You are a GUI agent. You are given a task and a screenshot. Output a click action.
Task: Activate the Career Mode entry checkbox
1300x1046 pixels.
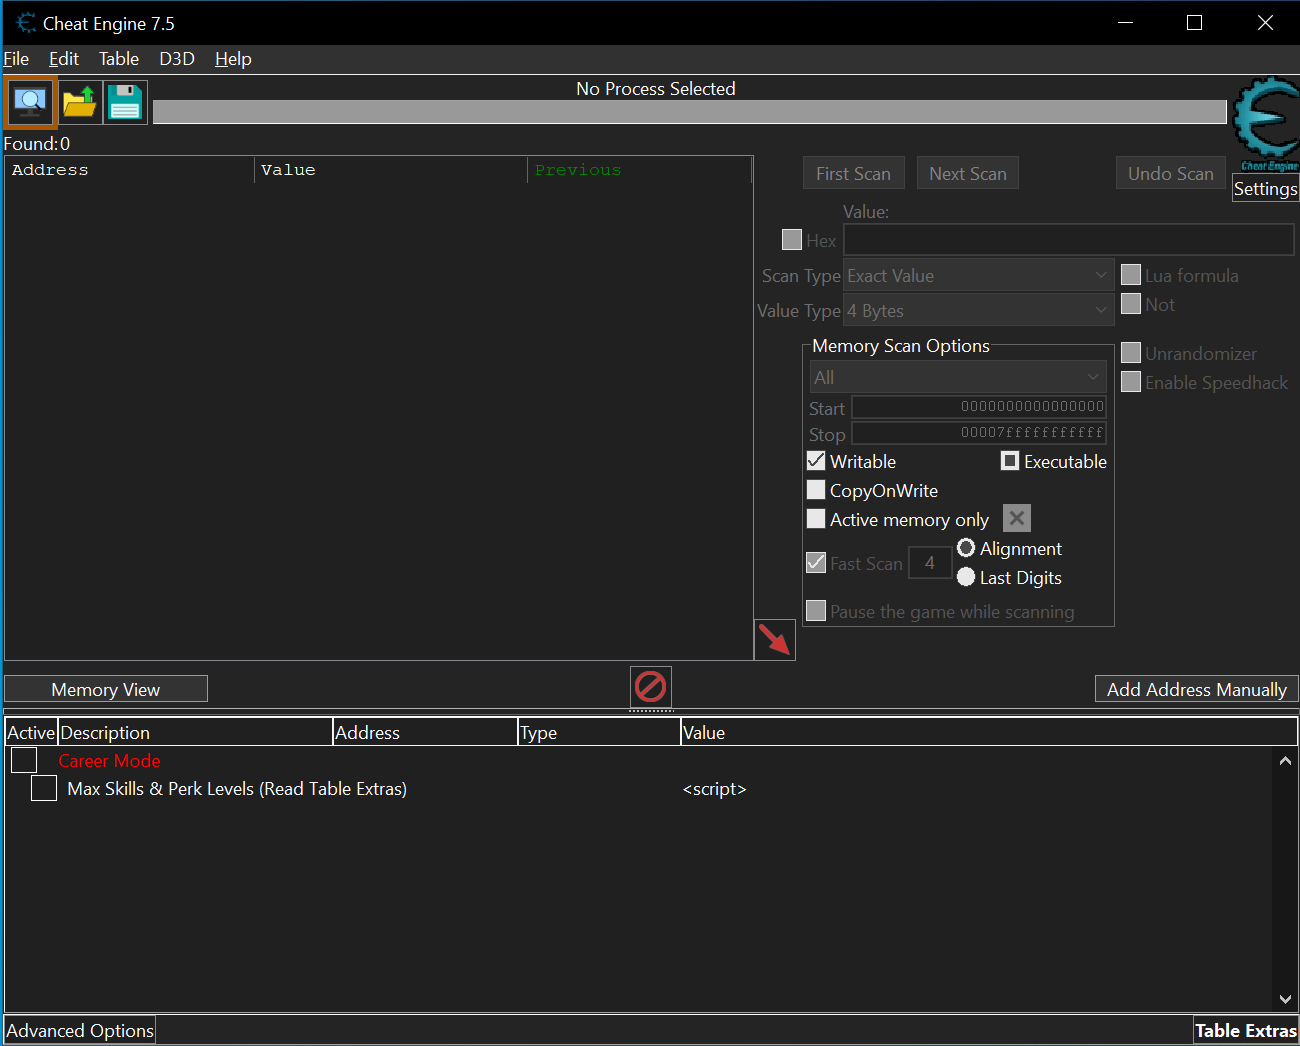(x=24, y=760)
